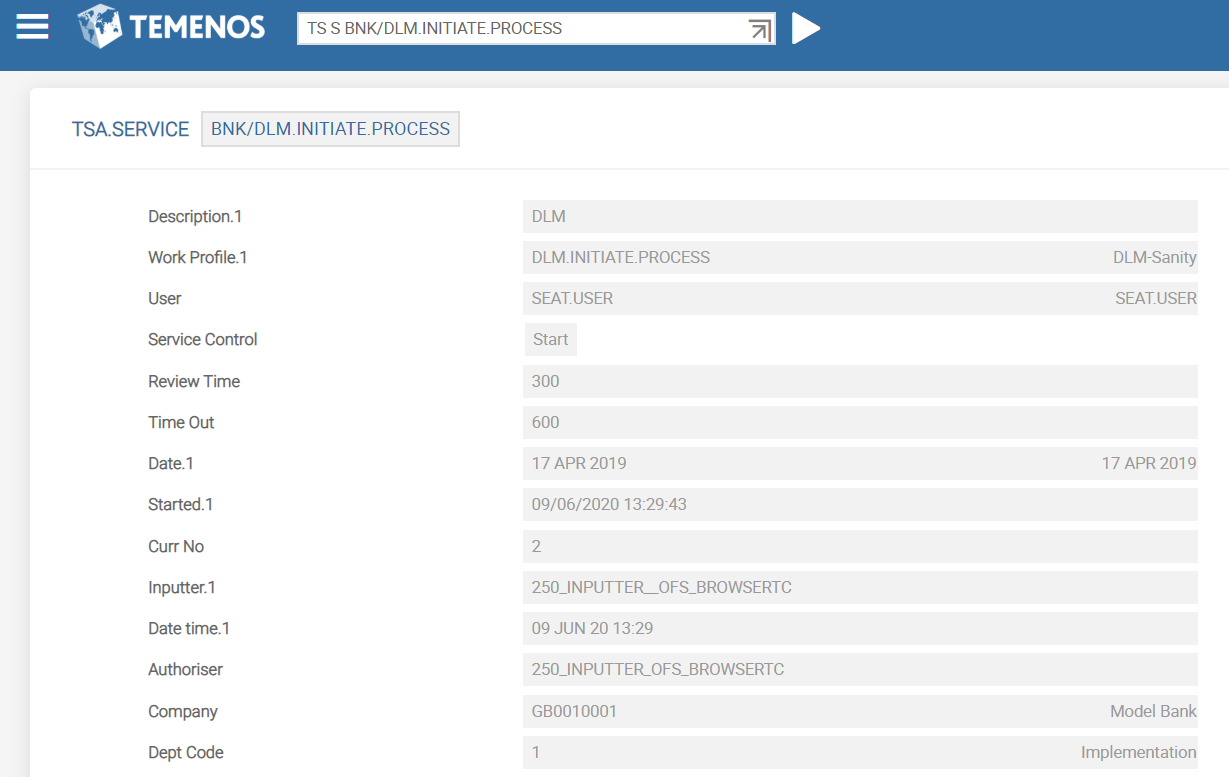Click the Temenos globe logo
The image size is (1229, 777).
(x=100, y=27)
